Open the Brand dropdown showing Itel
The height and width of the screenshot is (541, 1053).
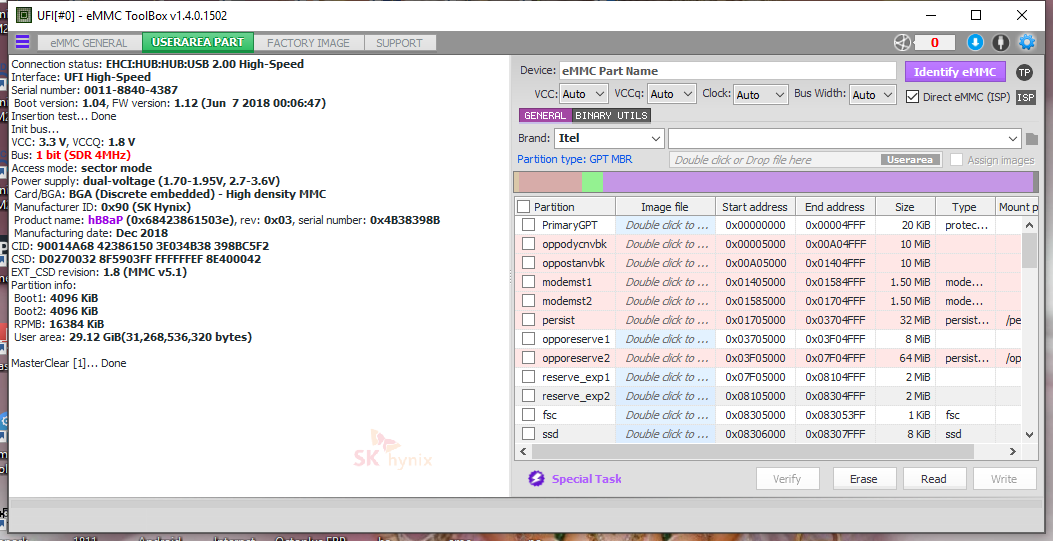[609, 138]
